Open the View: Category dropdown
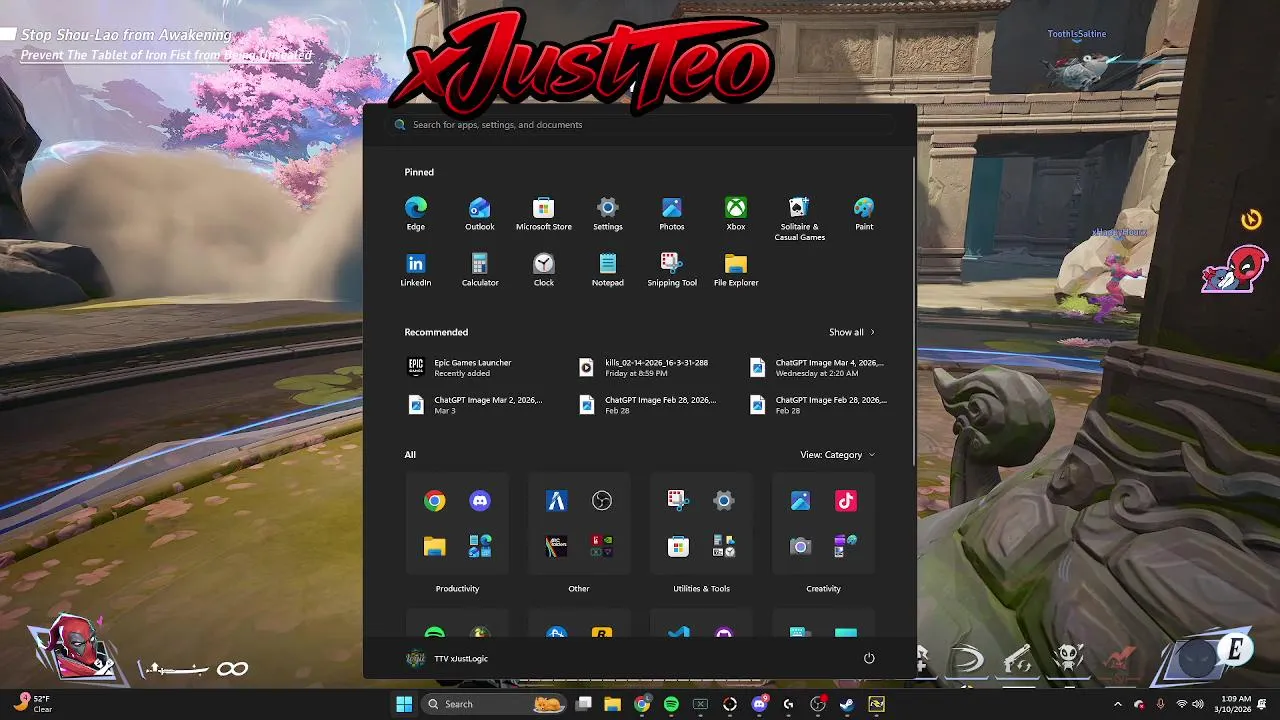Image resolution: width=1280 pixels, height=720 pixels. [838, 455]
